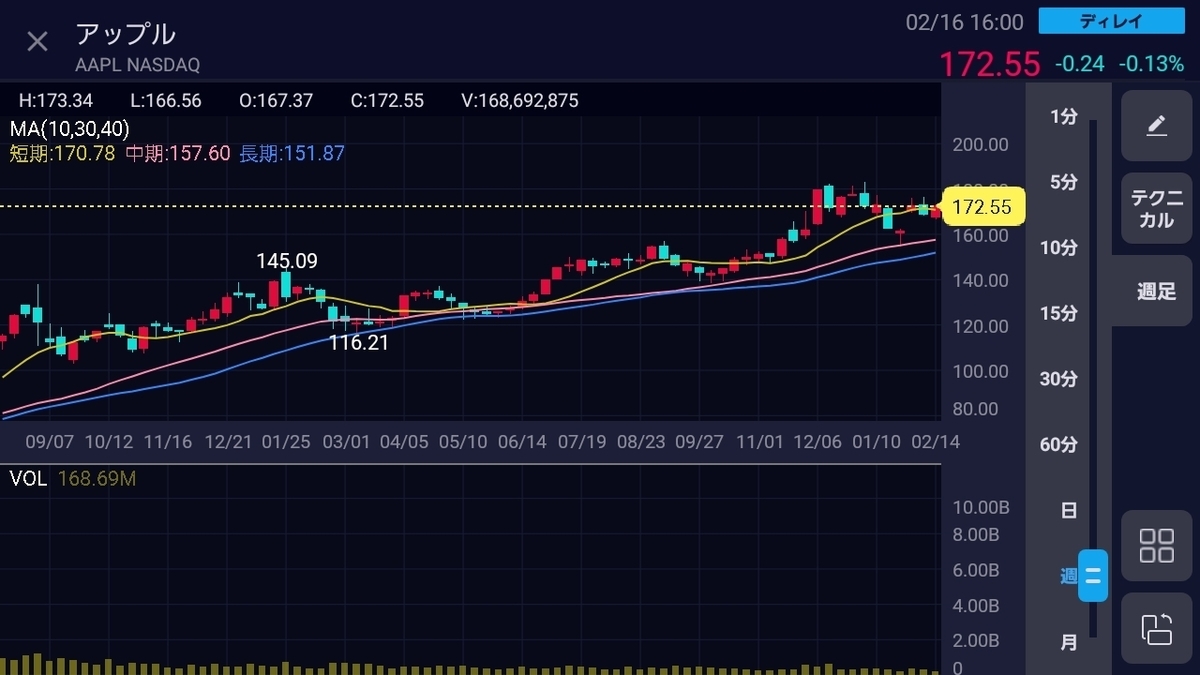Image resolution: width=1200 pixels, height=675 pixels.
Task: Select the 月 monthly timeframe
Action: [x=1069, y=642]
